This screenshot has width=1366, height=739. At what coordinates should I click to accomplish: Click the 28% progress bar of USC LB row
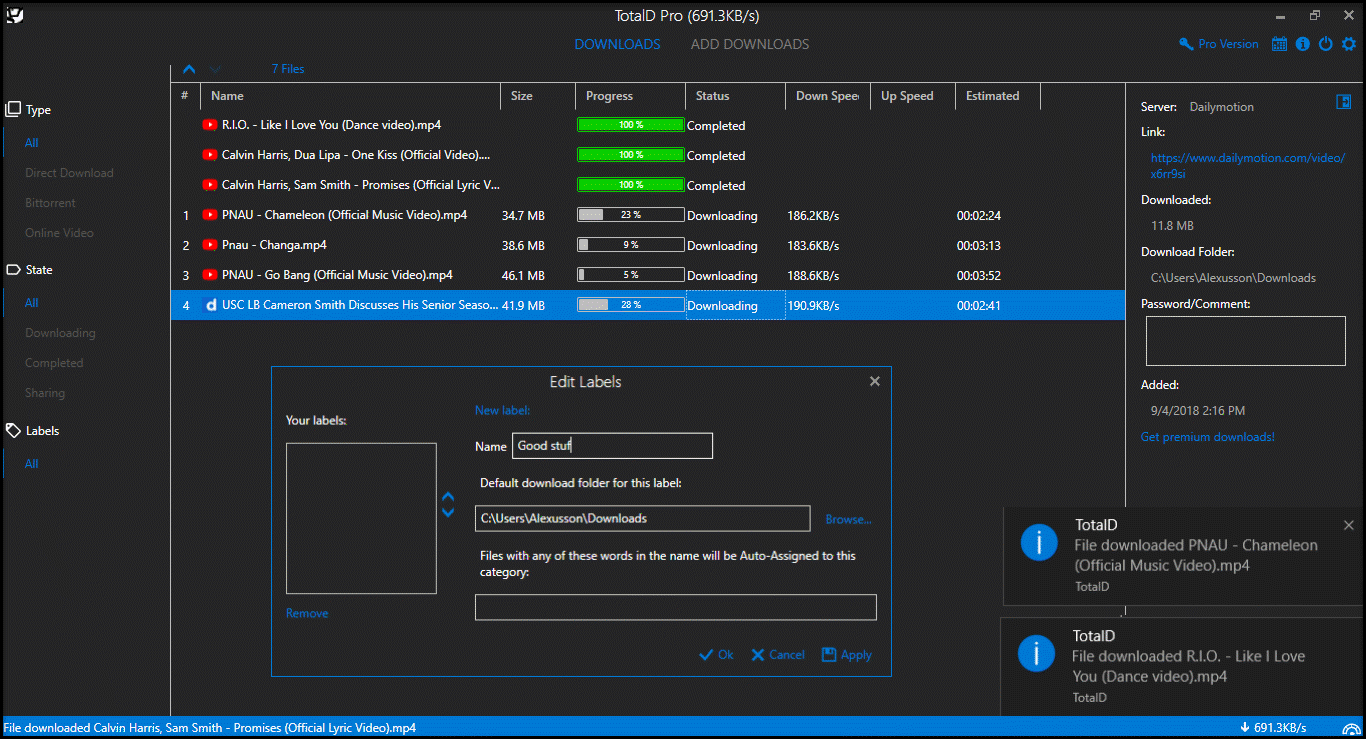point(631,305)
